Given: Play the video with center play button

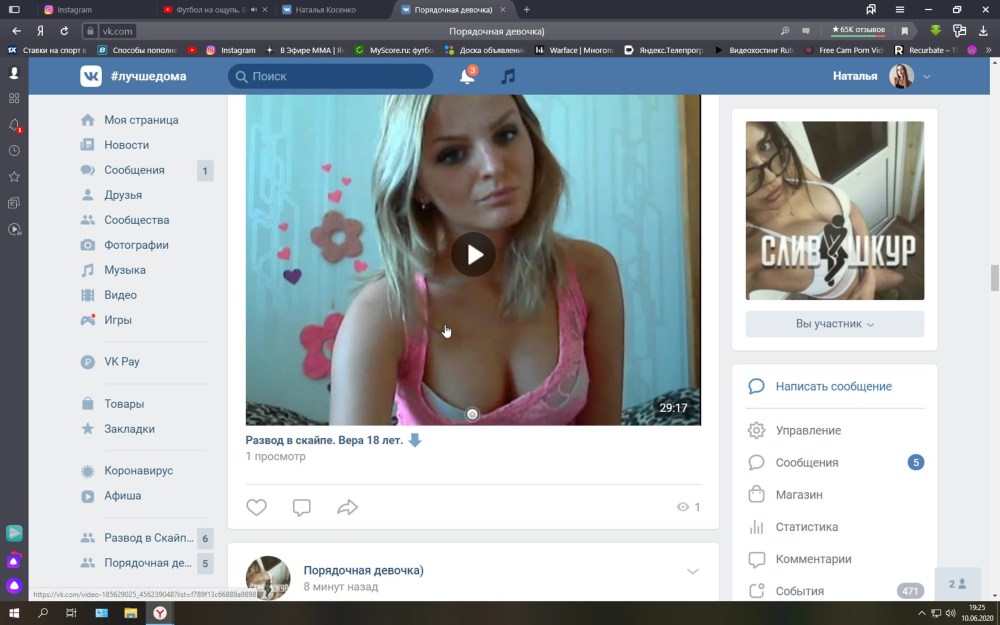Looking at the screenshot, I should click(x=473, y=254).
